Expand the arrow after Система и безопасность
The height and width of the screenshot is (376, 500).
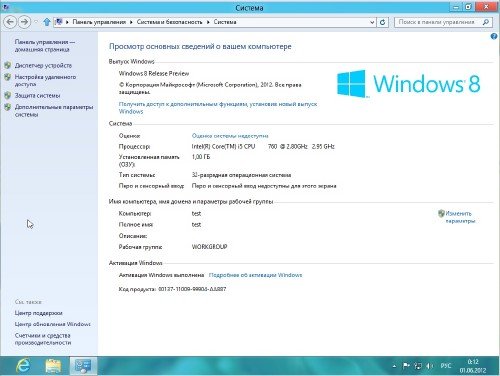tap(208, 22)
